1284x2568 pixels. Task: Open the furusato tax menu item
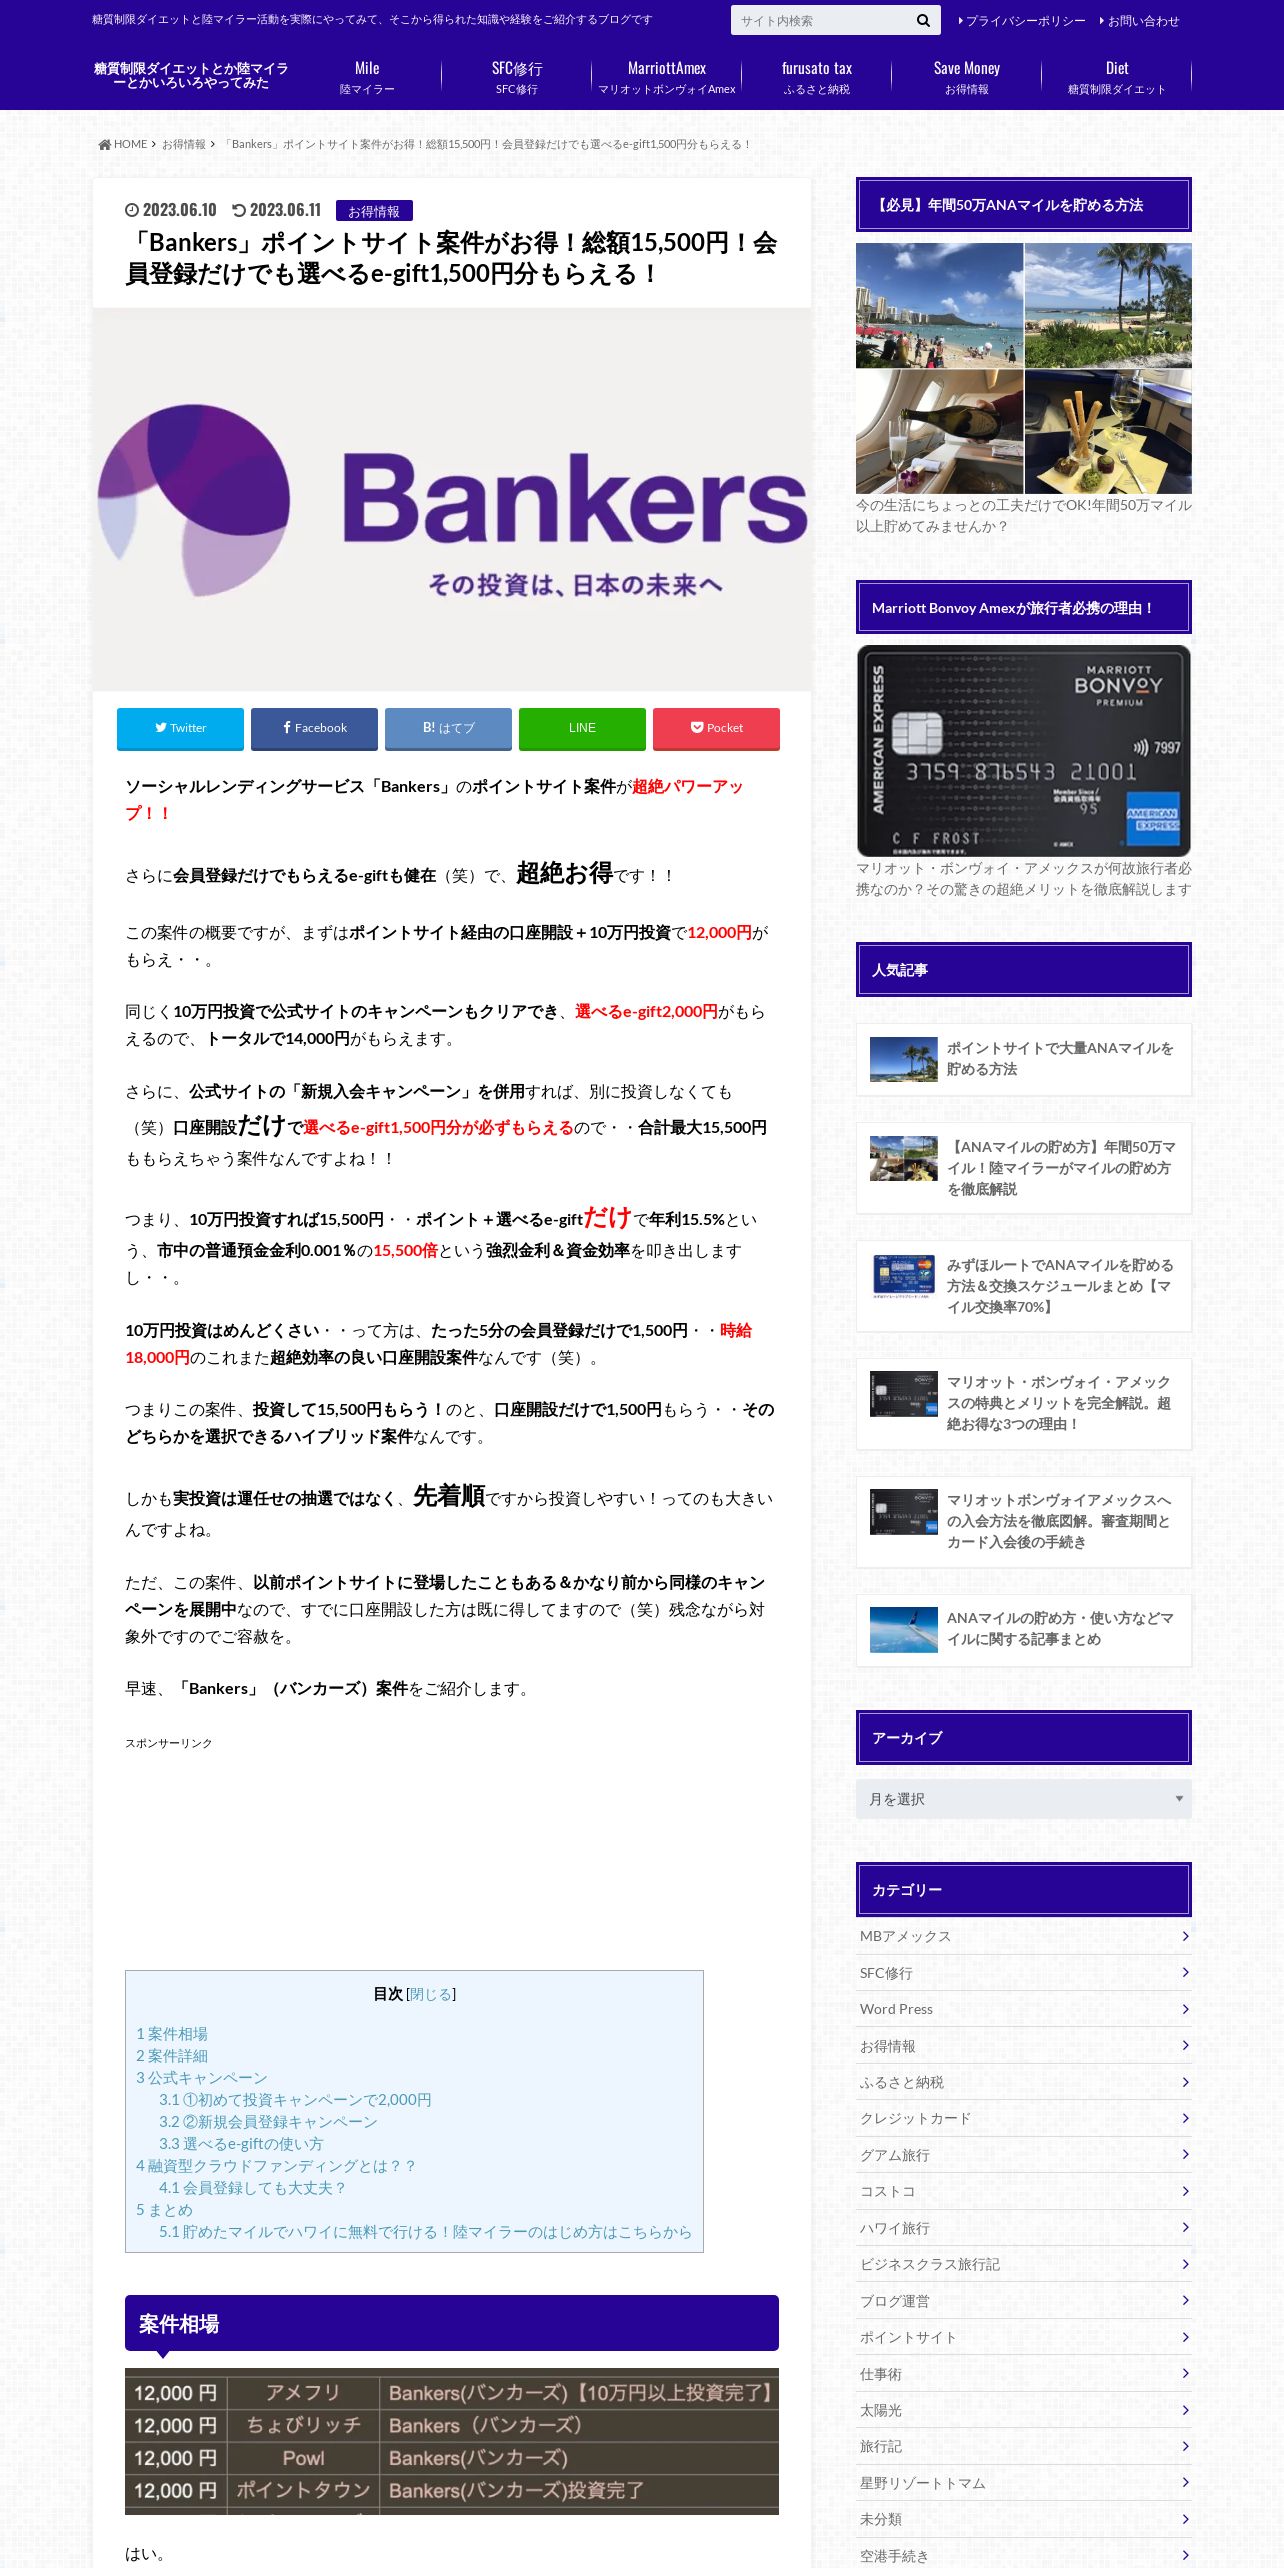coord(817,77)
